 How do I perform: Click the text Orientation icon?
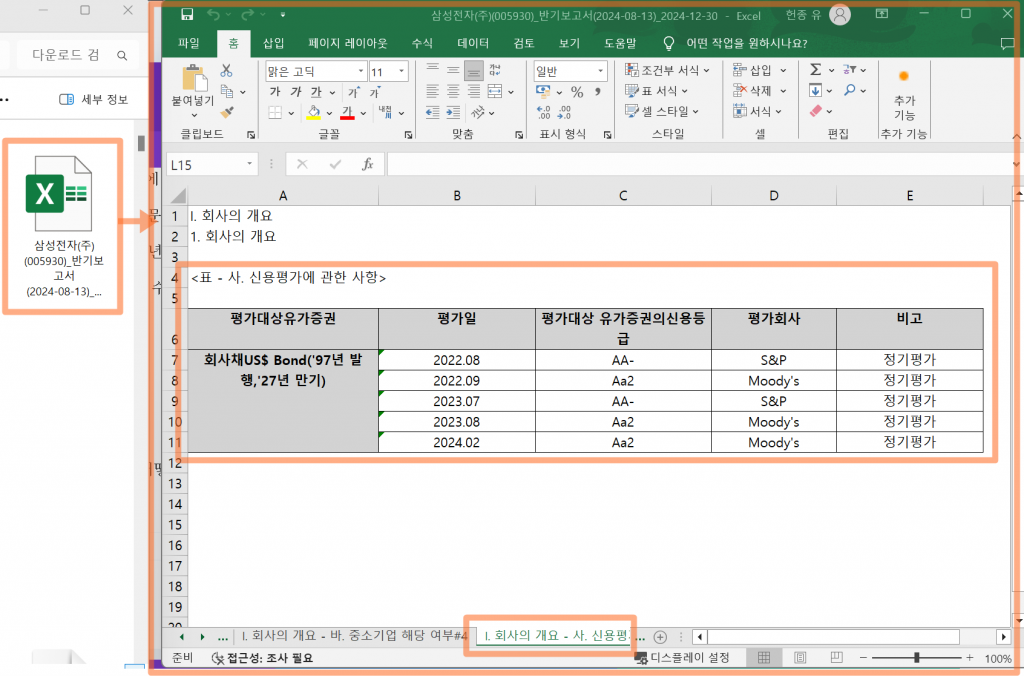click(478, 112)
